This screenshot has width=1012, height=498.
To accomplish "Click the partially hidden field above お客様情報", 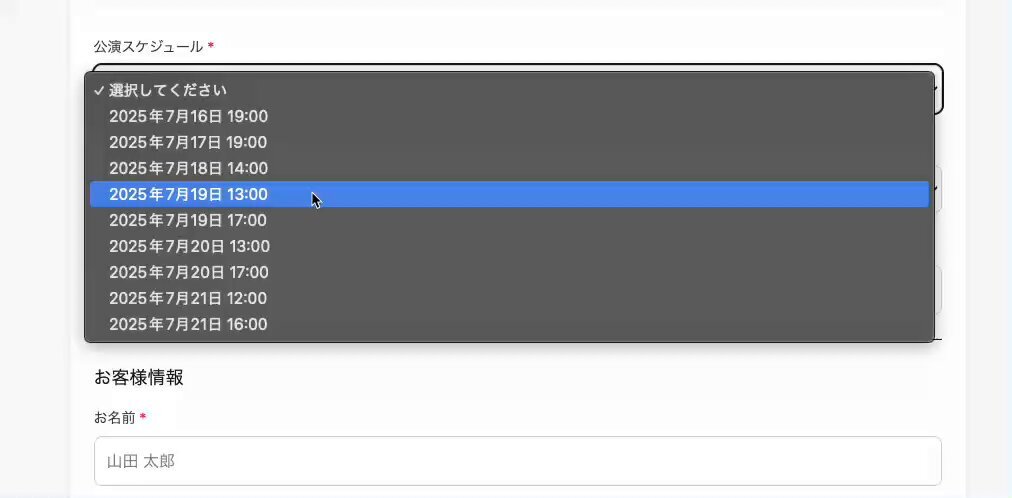I will point(938,290).
